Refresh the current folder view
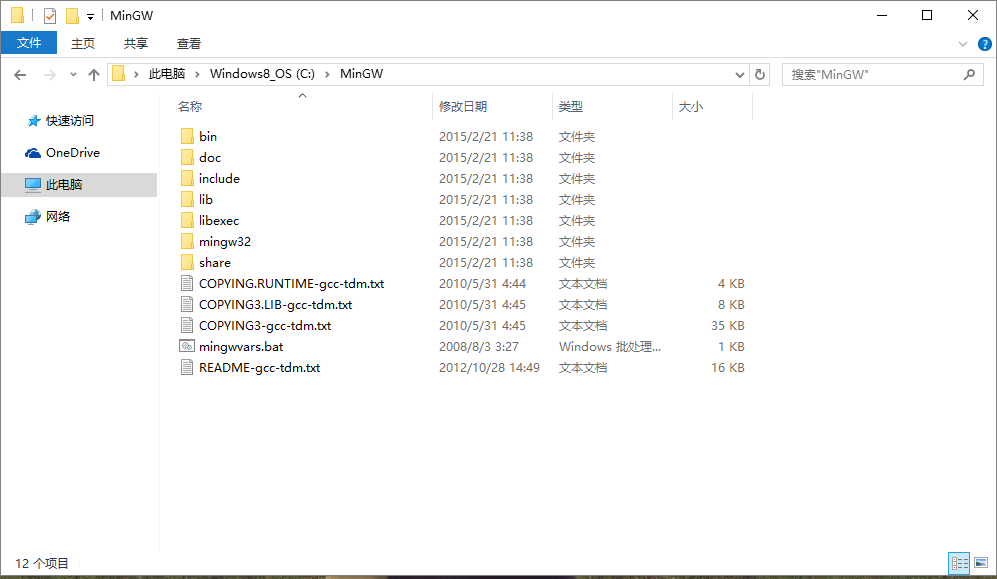Screen dimensions: 997x579 (760, 74)
